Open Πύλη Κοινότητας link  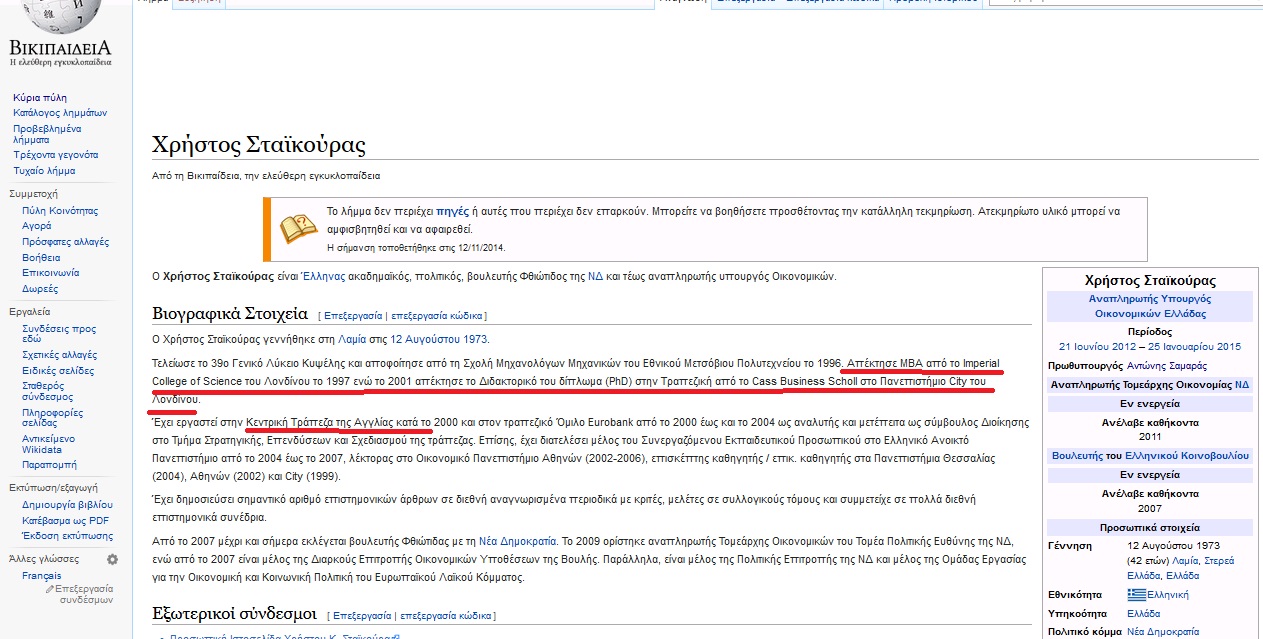[x=60, y=211]
